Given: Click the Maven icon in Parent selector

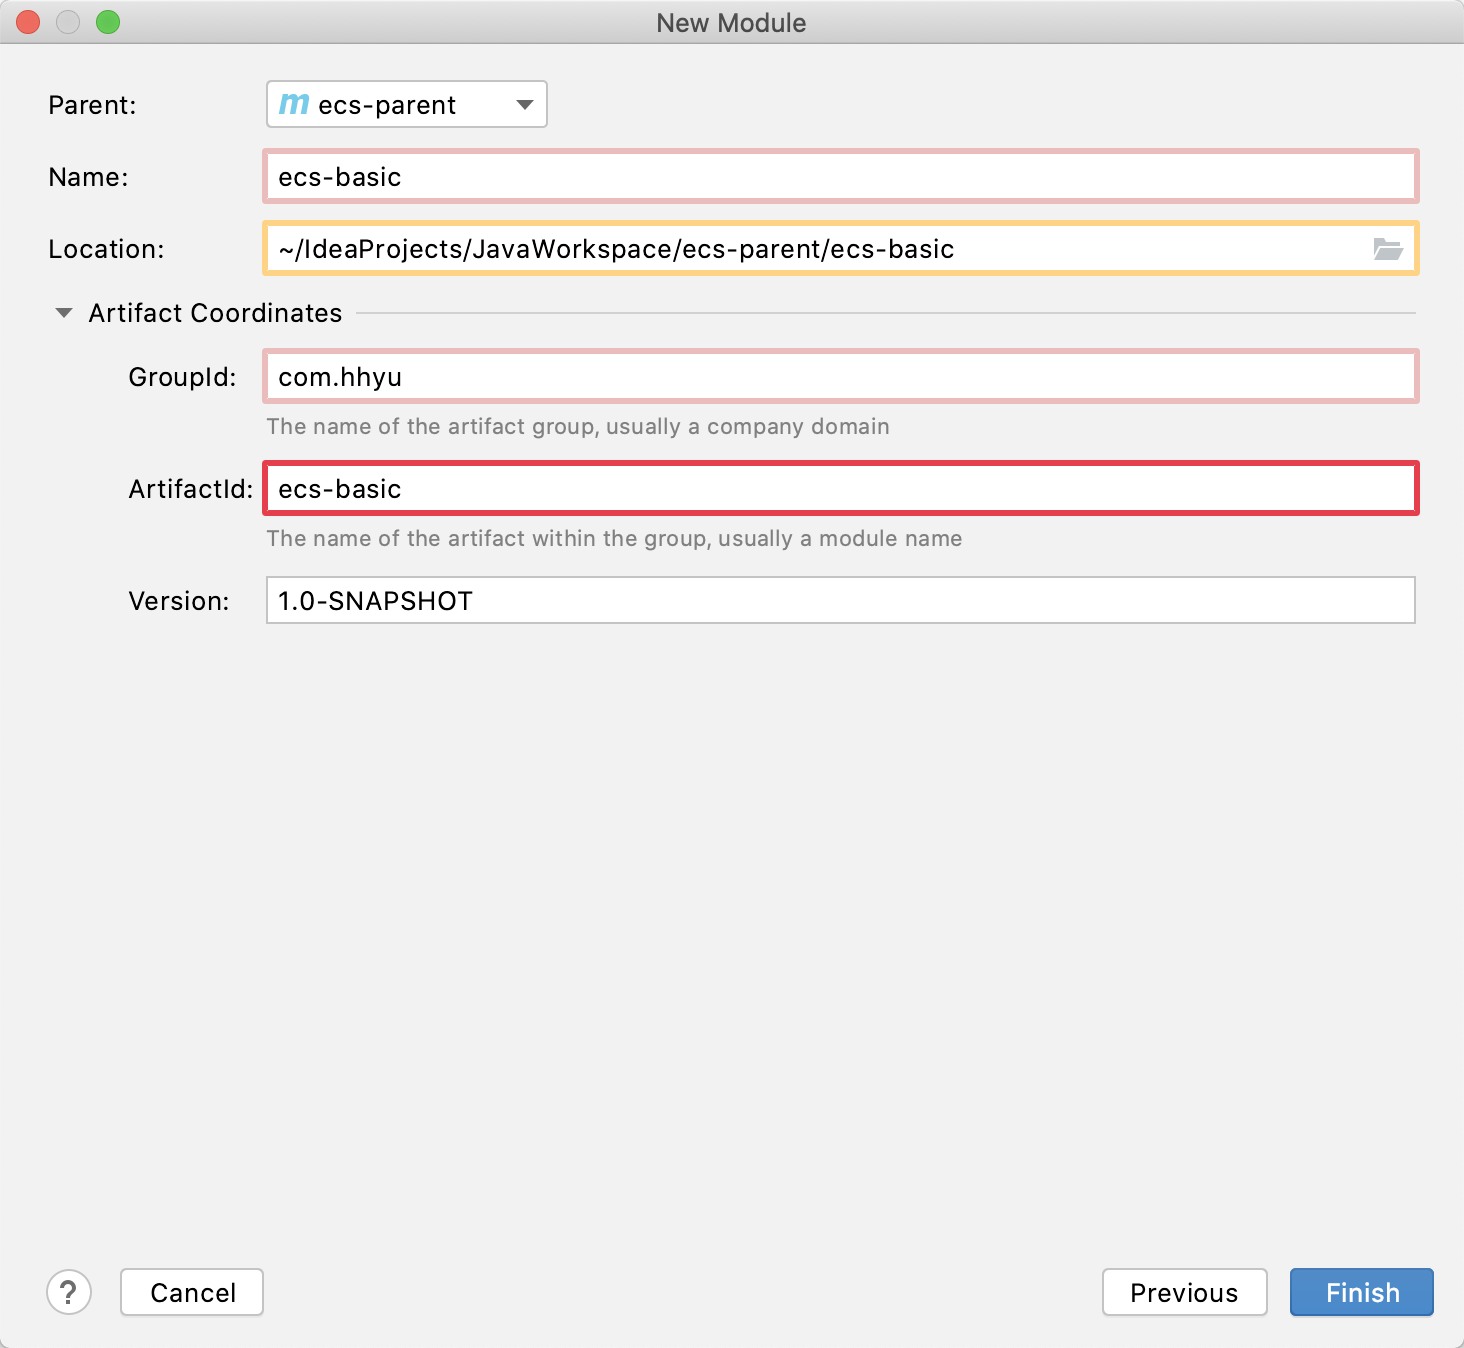Looking at the screenshot, I should tap(294, 104).
